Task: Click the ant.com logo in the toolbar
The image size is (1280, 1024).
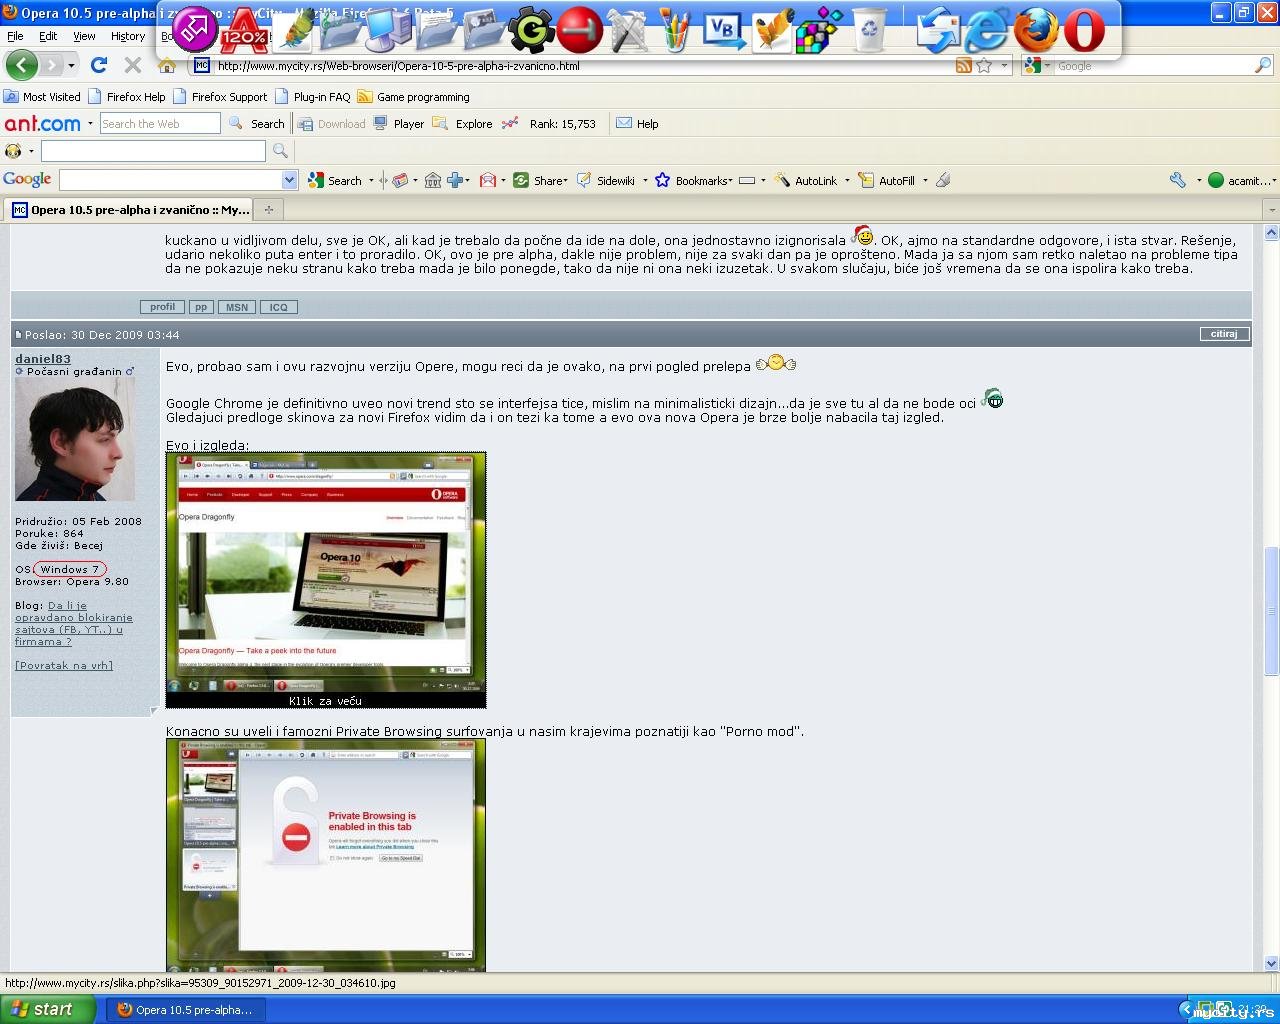Action: click(x=42, y=124)
